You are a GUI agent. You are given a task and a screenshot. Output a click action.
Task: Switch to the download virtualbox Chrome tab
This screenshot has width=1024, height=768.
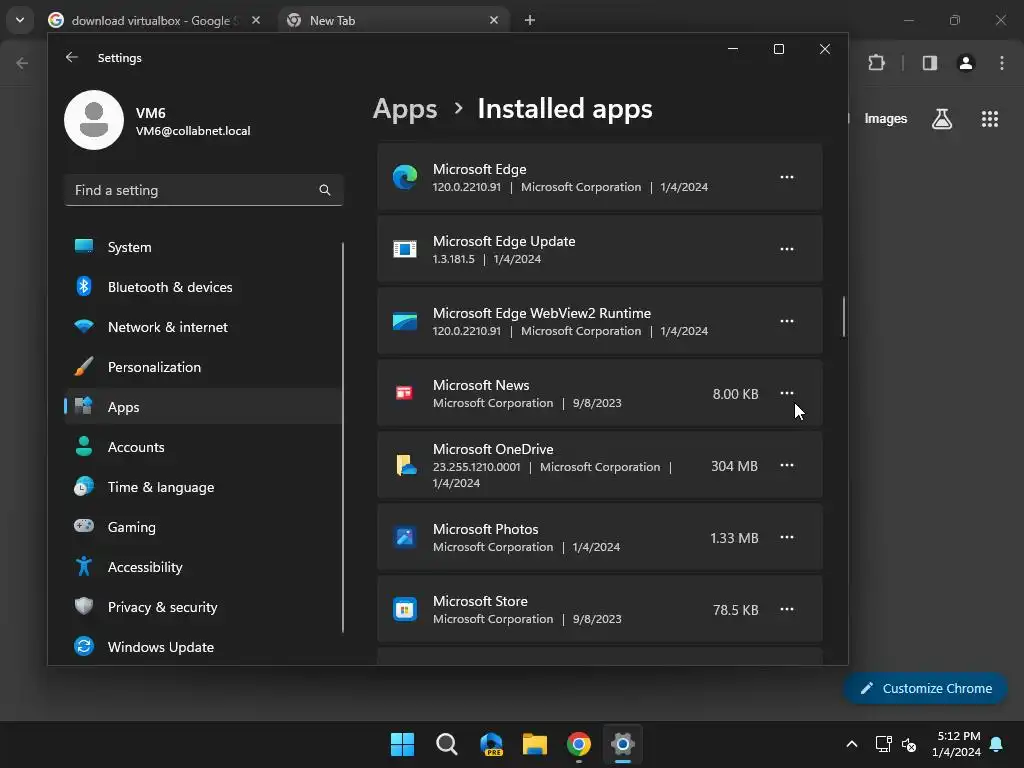point(155,20)
